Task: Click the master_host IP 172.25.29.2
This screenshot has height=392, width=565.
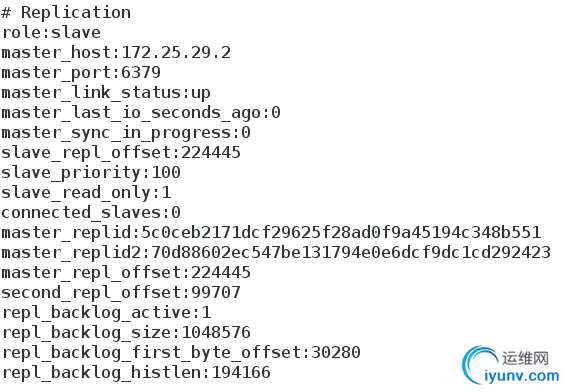Action: click(x=176, y=53)
